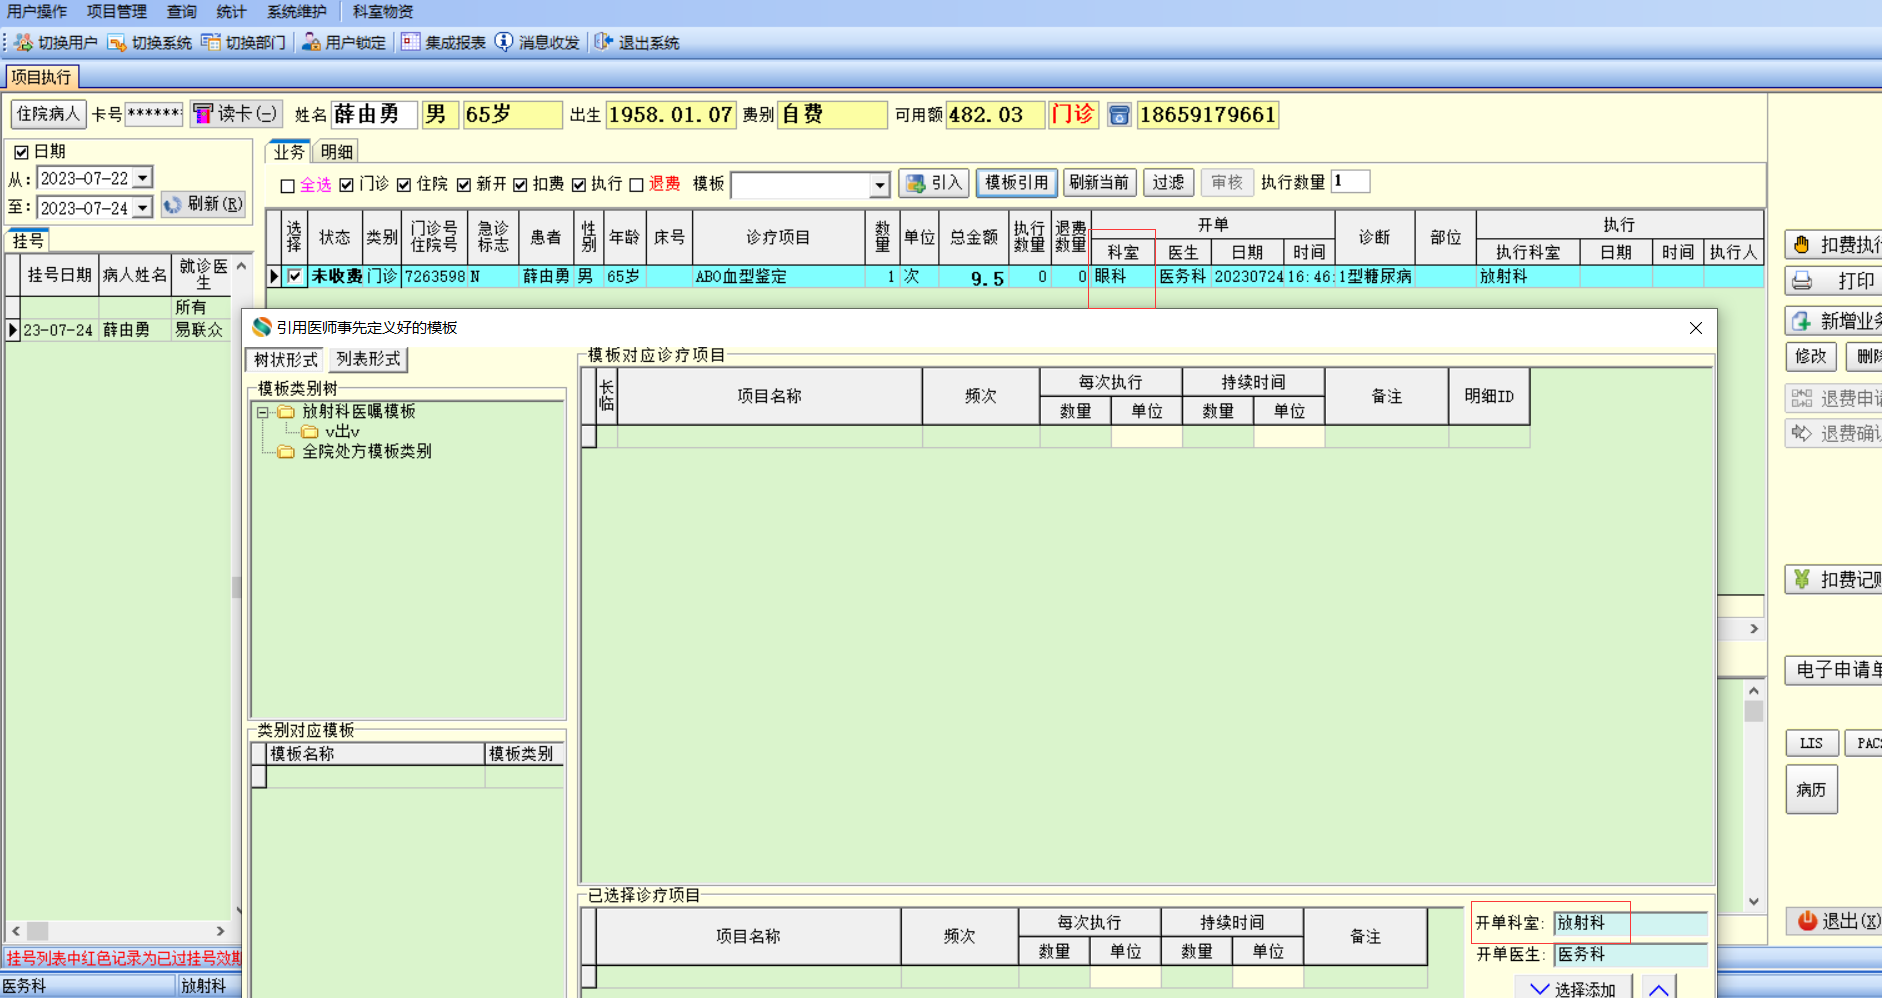Lock the user via 用户锁定 icon
This screenshot has height=998, width=1882.
311,42
